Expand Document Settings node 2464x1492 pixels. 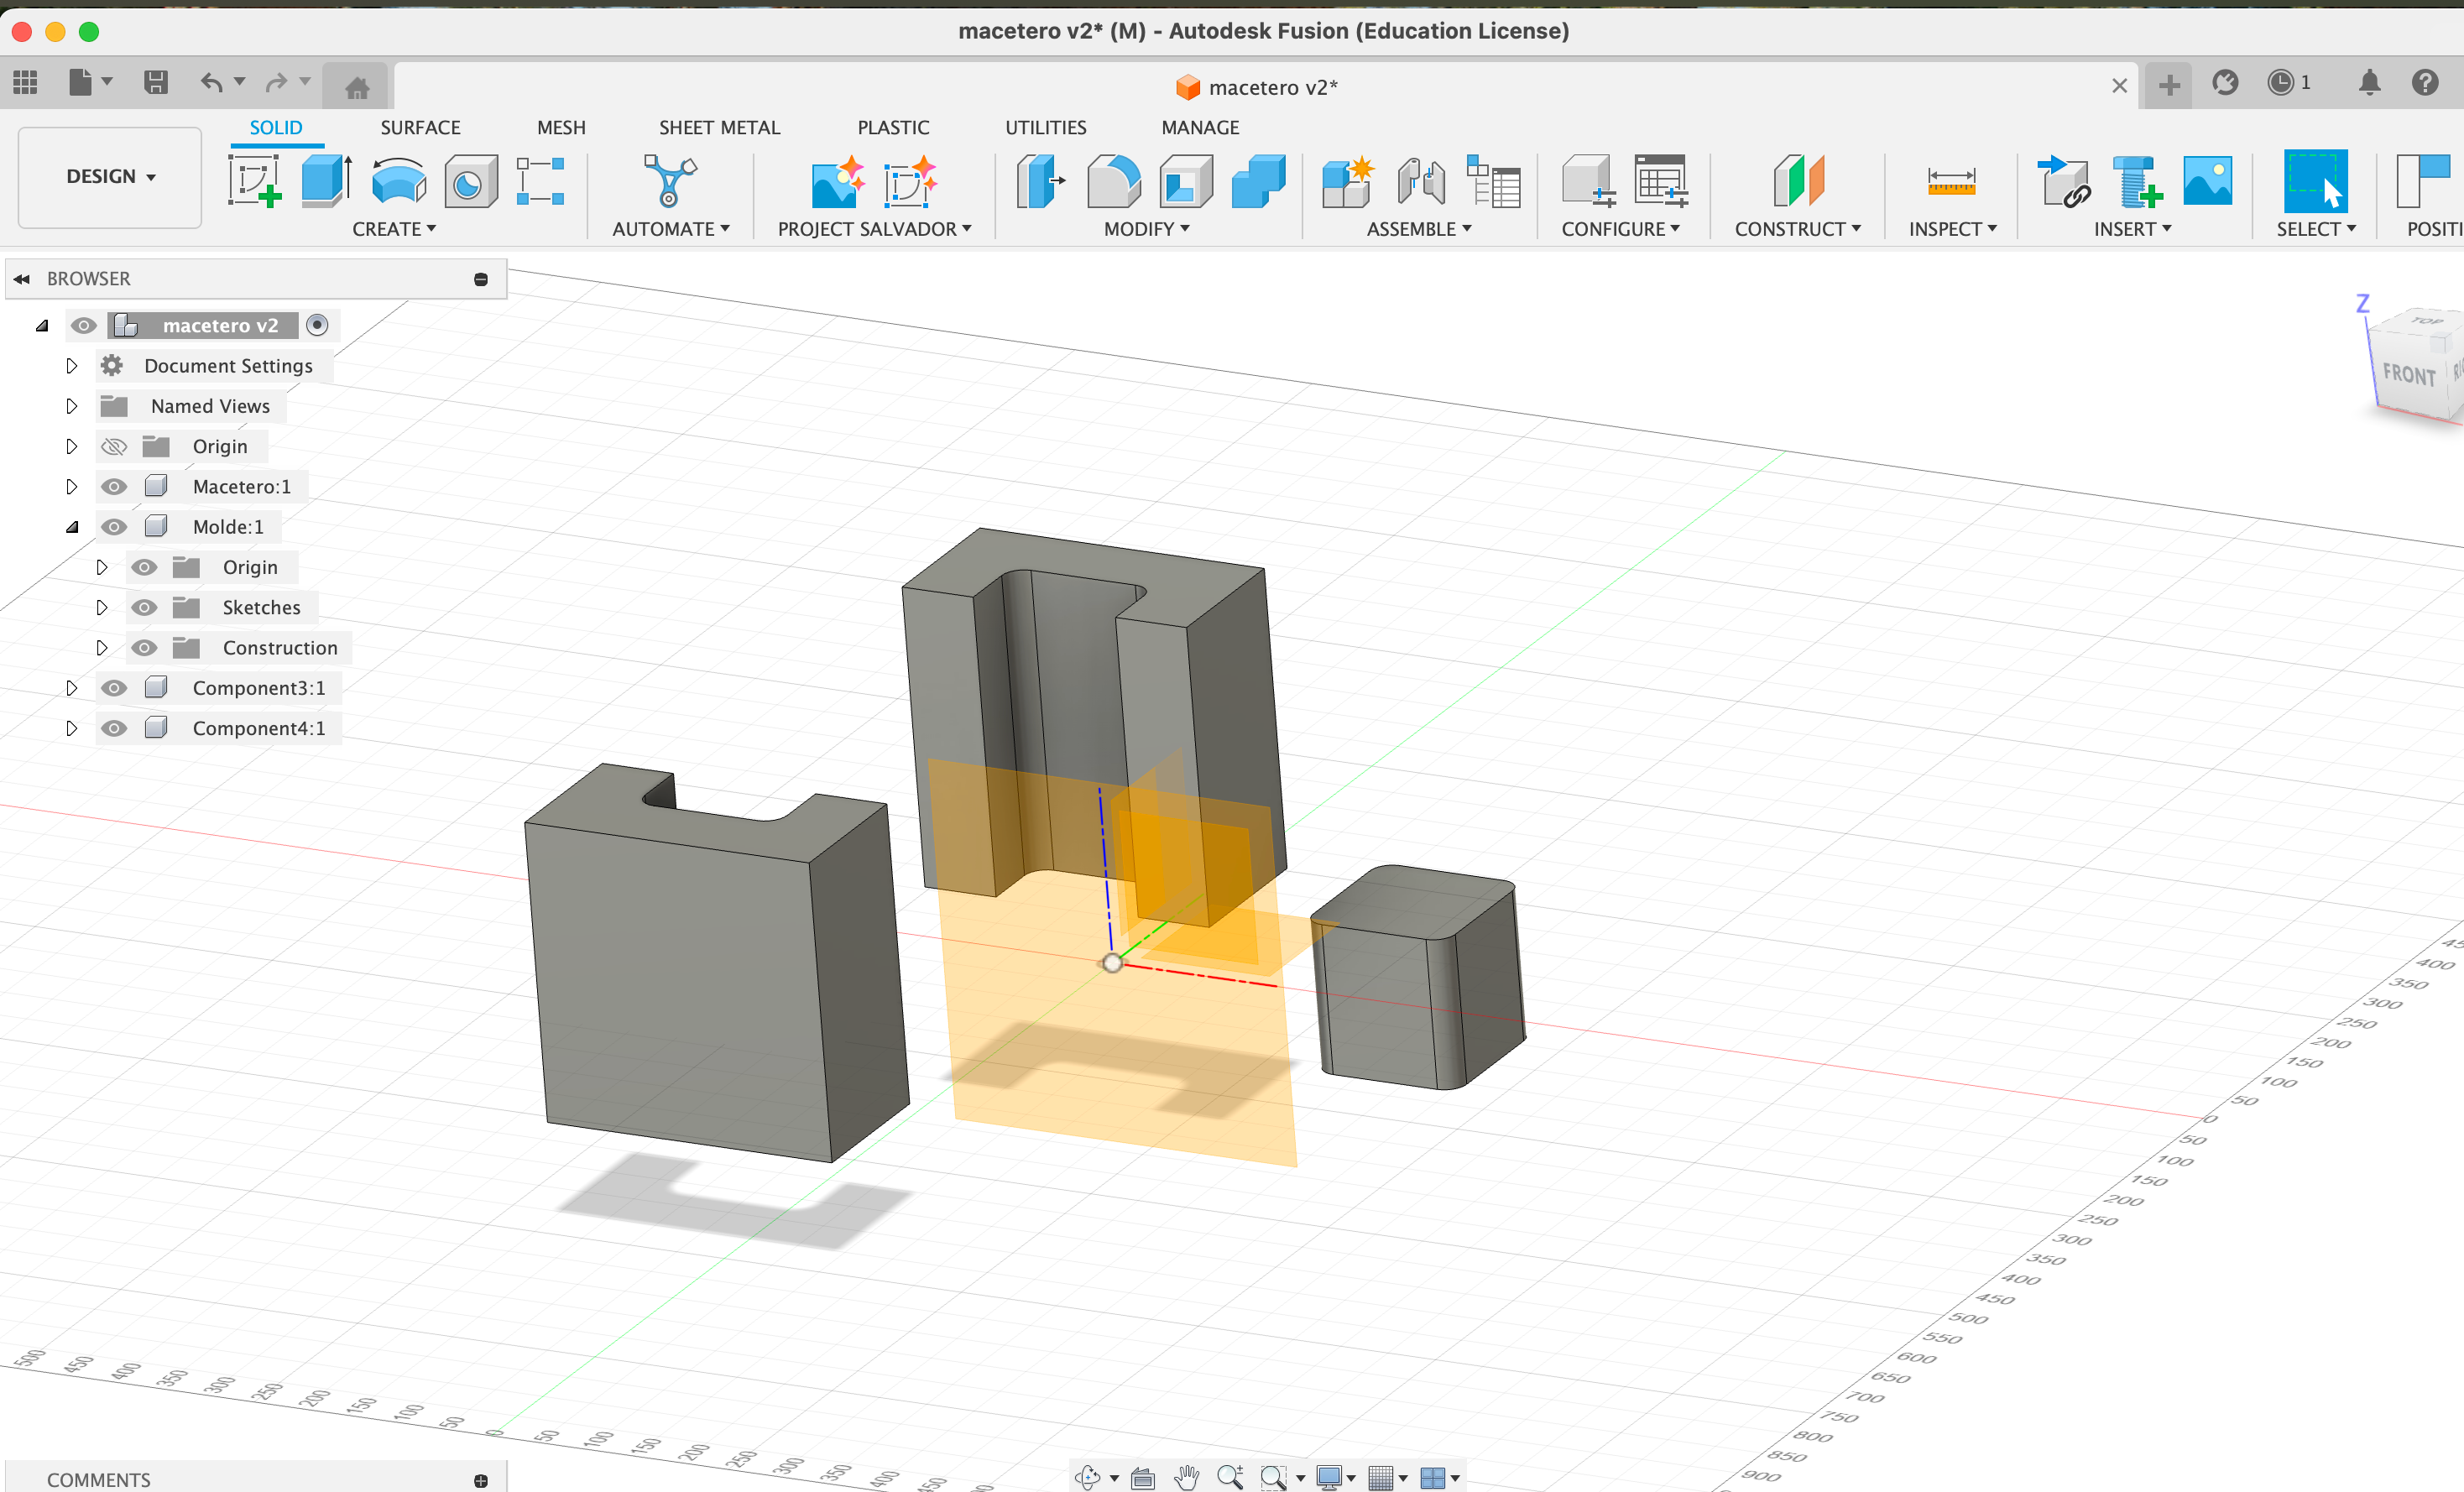click(x=71, y=365)
